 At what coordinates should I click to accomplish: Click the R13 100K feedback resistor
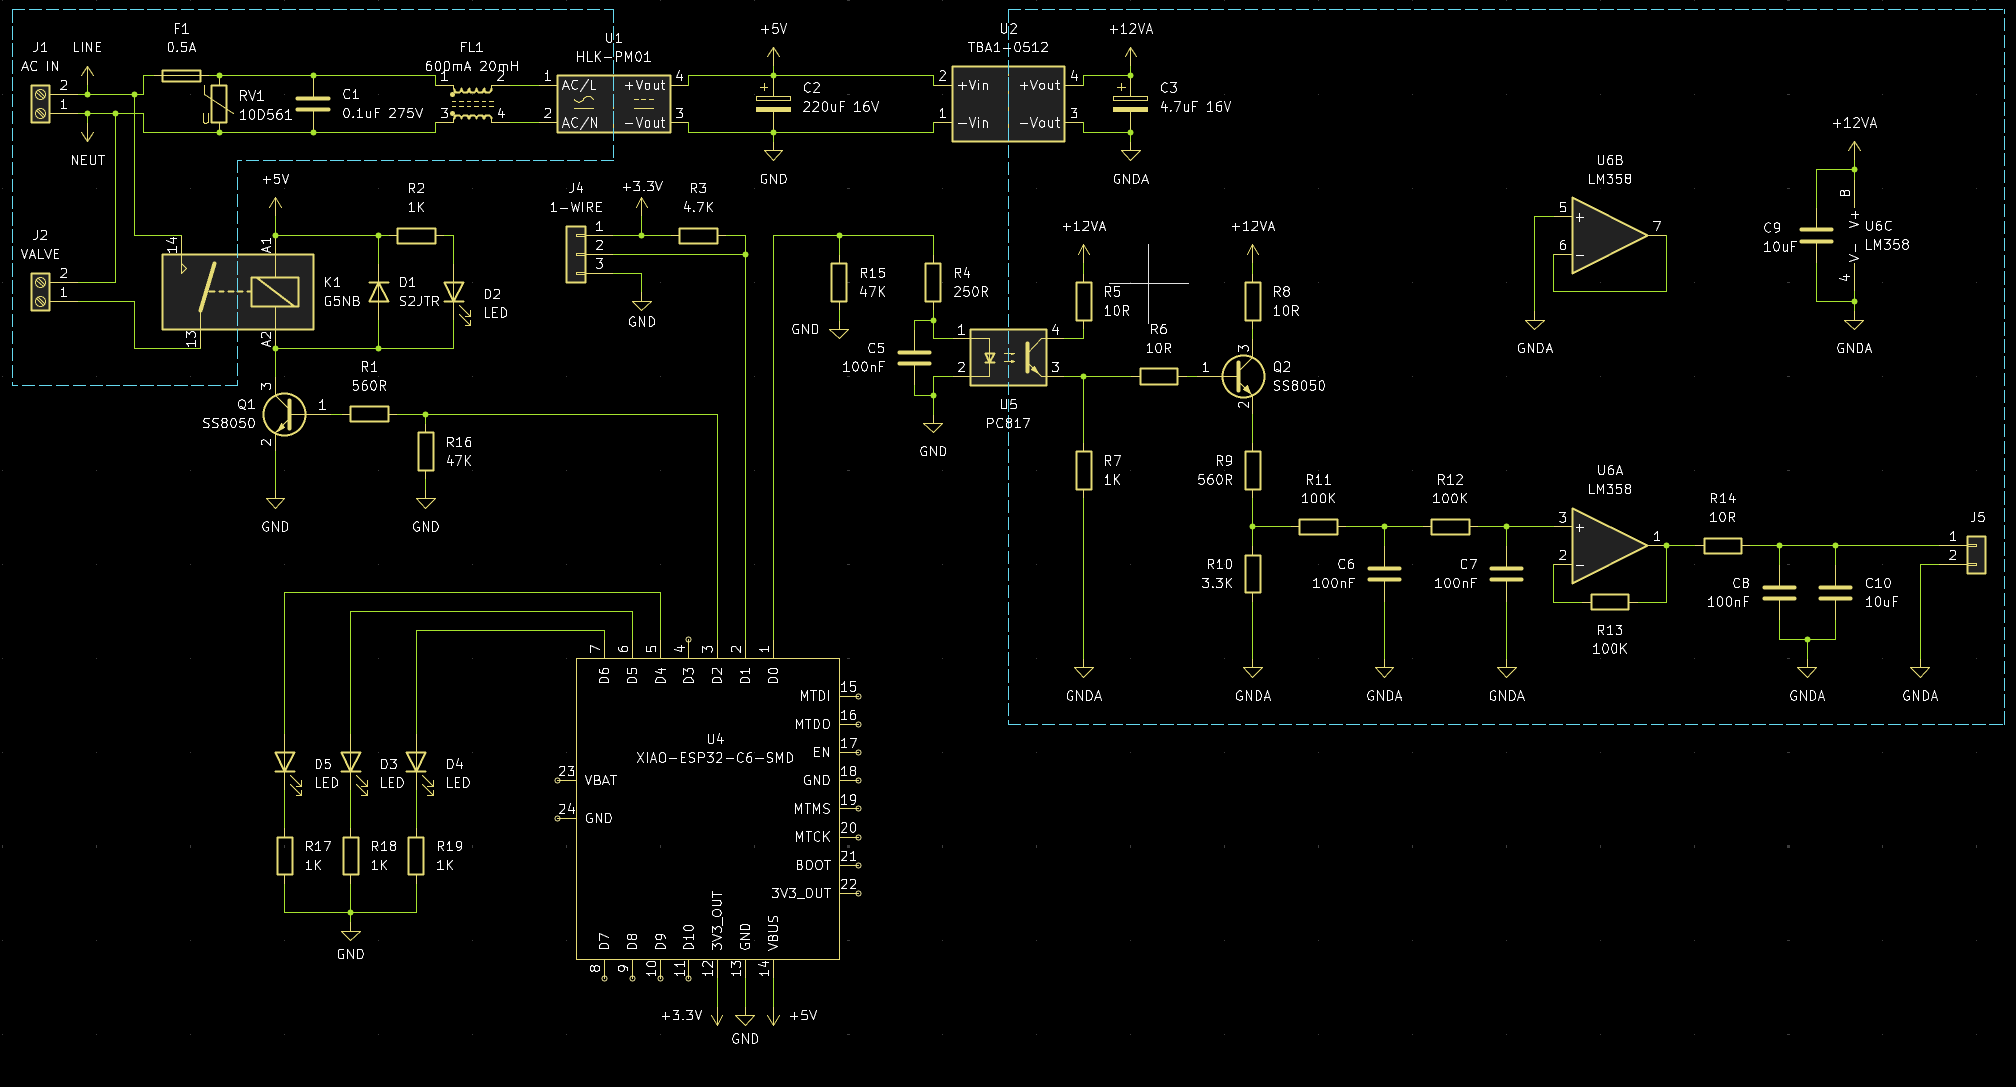coord(1609,601)
